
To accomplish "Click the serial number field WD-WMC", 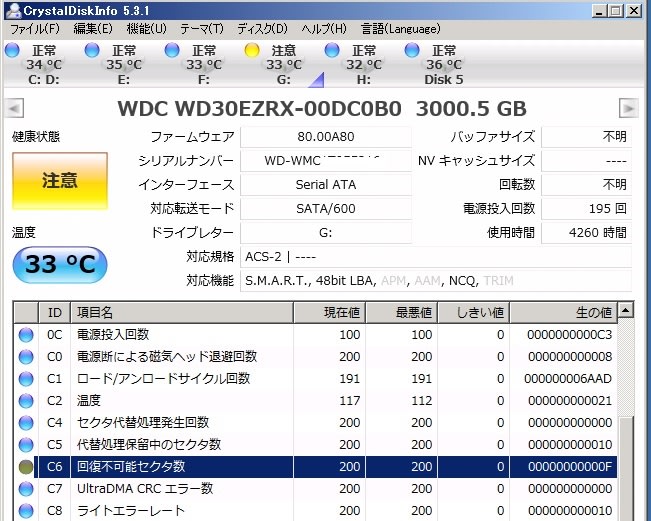I will tap(326, 161).
